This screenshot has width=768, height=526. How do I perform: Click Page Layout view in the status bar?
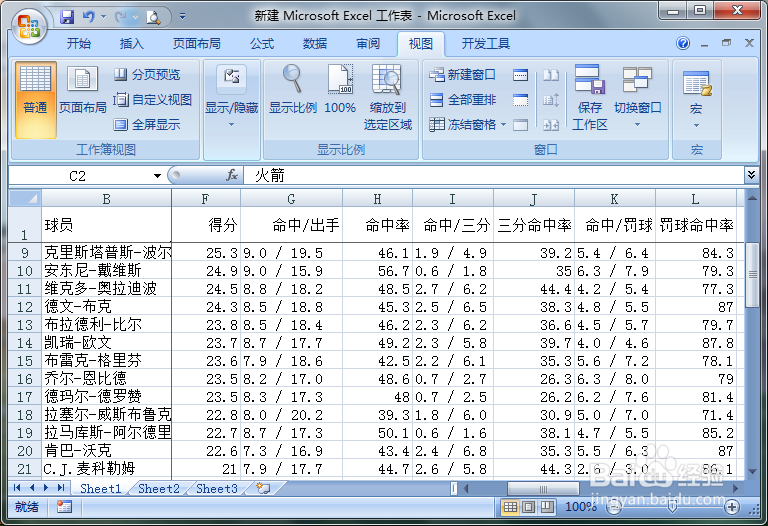tap(528, 507)
